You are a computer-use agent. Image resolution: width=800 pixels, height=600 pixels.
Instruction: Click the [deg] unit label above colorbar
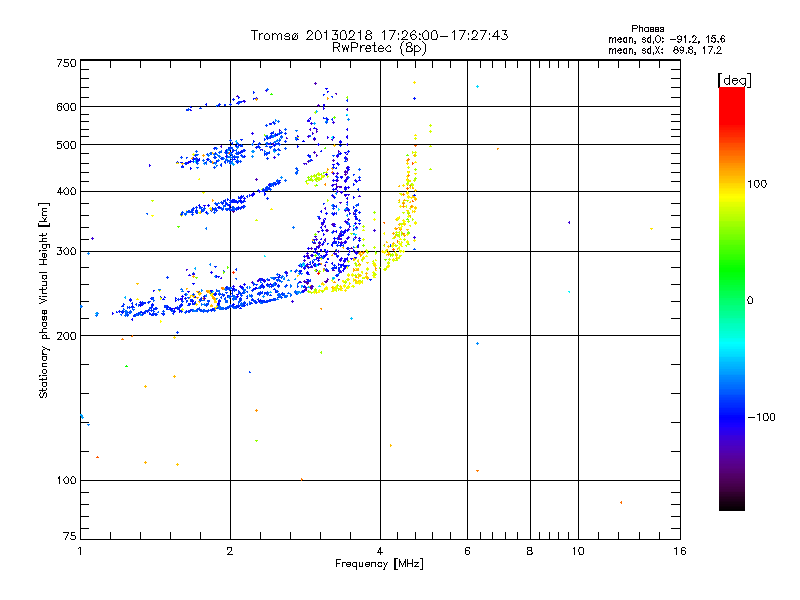732,79
